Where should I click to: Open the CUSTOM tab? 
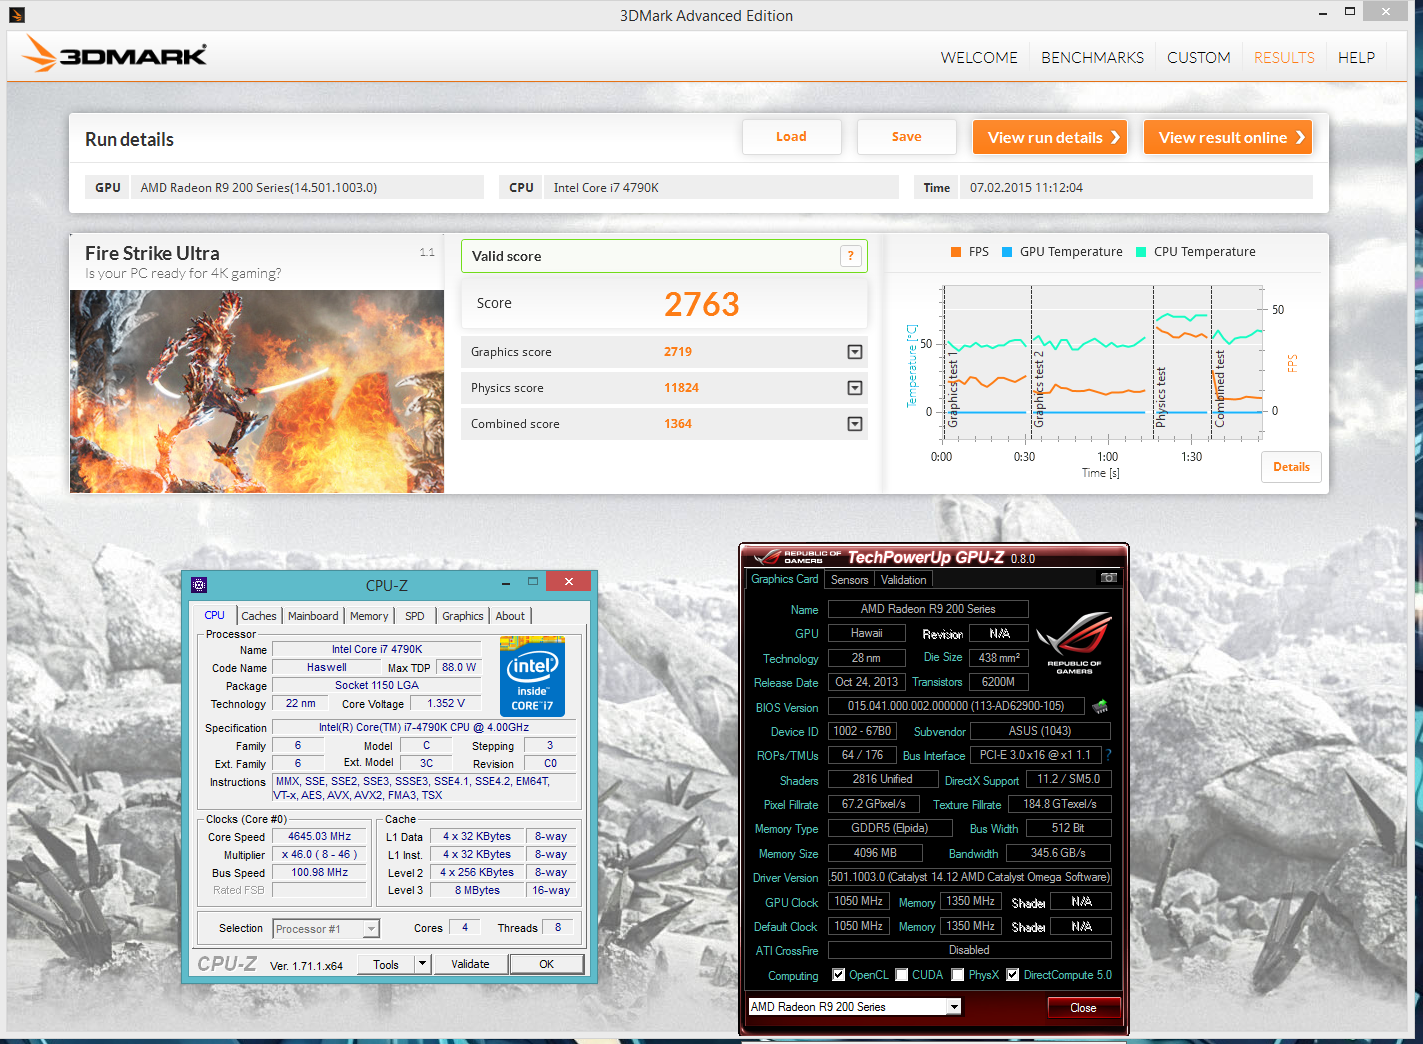pos(1198,58)
